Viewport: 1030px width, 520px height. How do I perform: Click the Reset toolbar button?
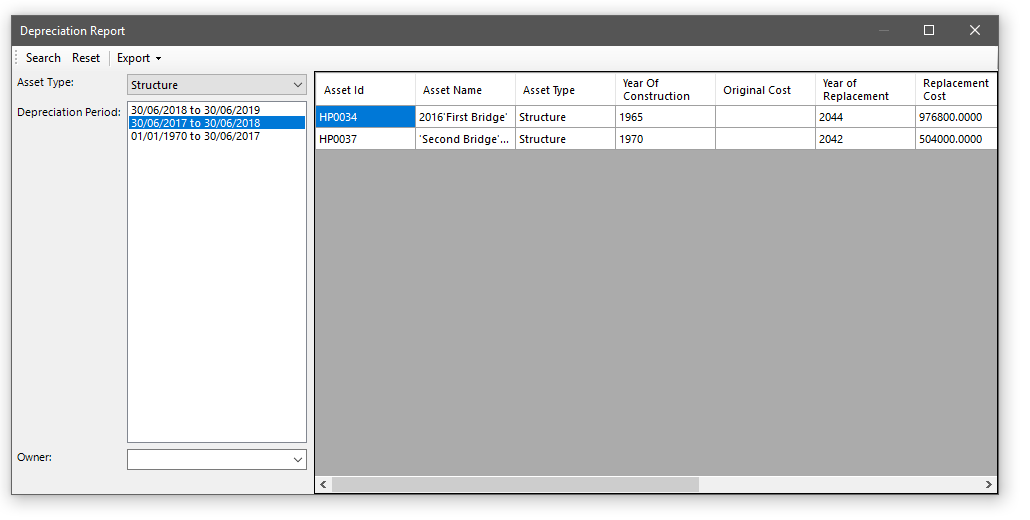click(86, 58)
